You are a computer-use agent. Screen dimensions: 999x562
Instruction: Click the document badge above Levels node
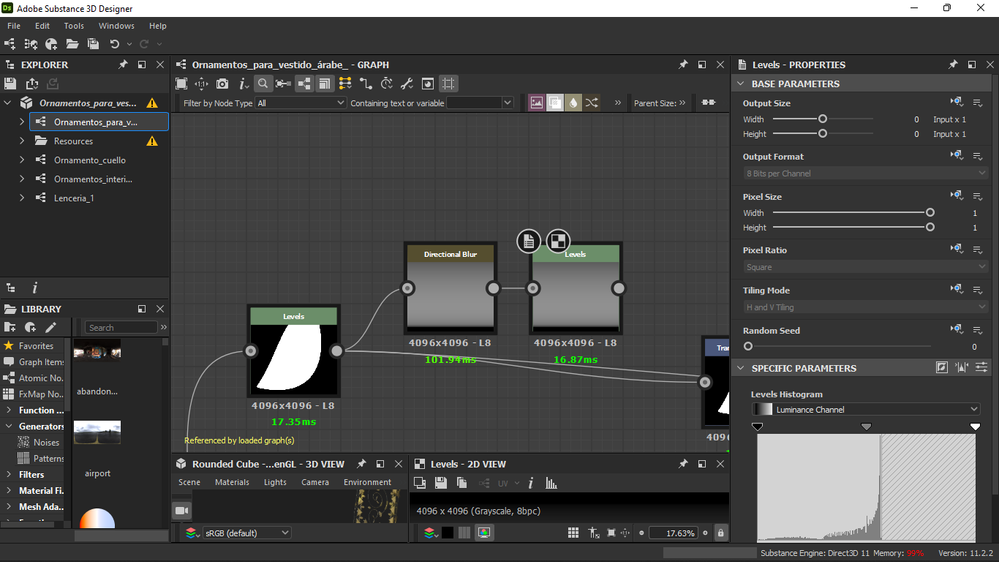(528, 241)
